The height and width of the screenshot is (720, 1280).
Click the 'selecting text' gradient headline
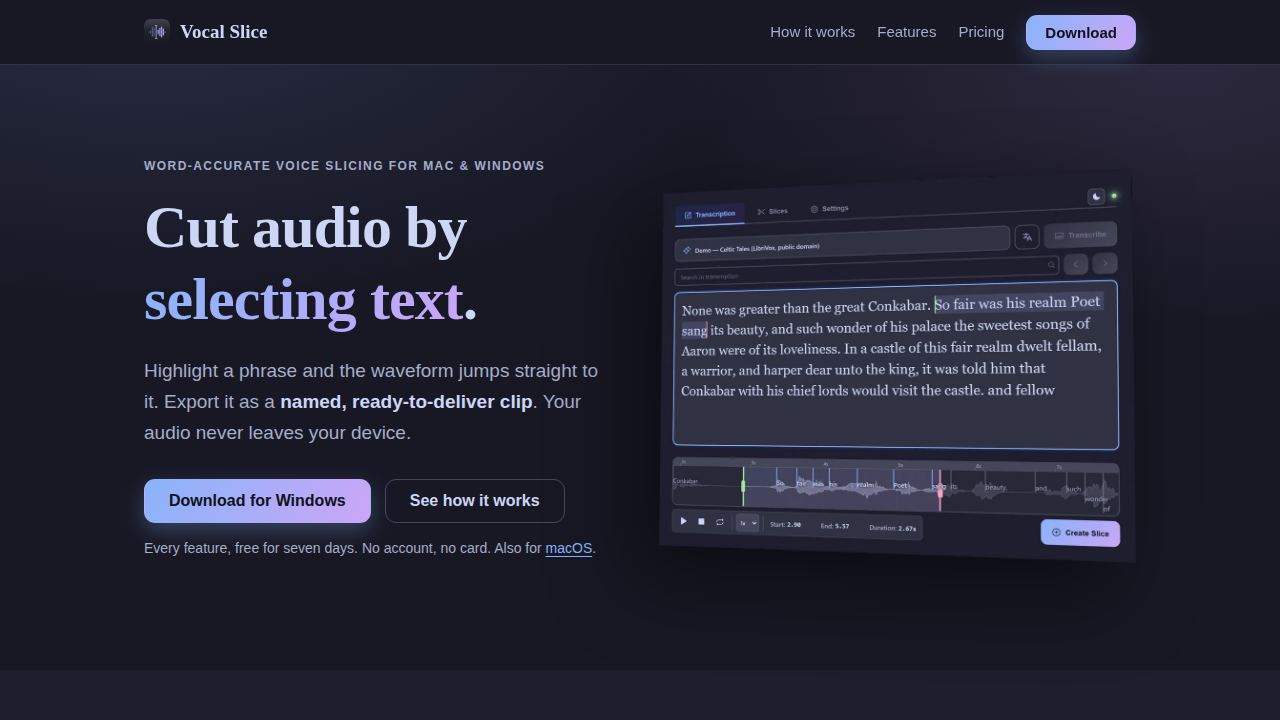(303, 300)
